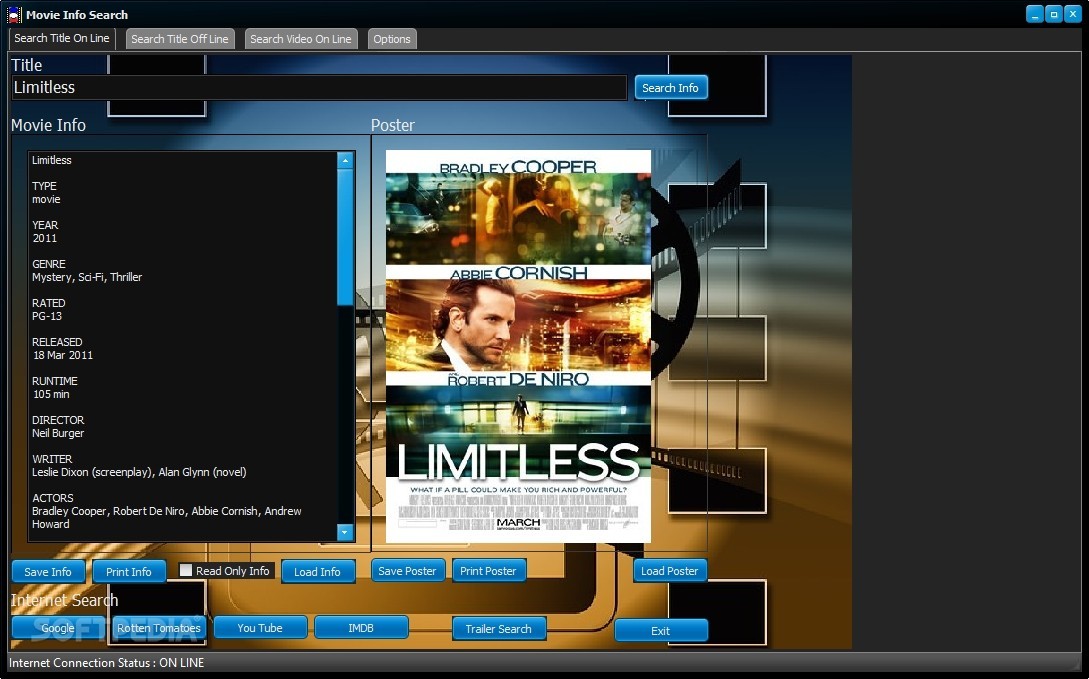This screenshot has height=679, width=1089.
Task: Click the '105 min' runtime text
Action: tap(51, 394)
